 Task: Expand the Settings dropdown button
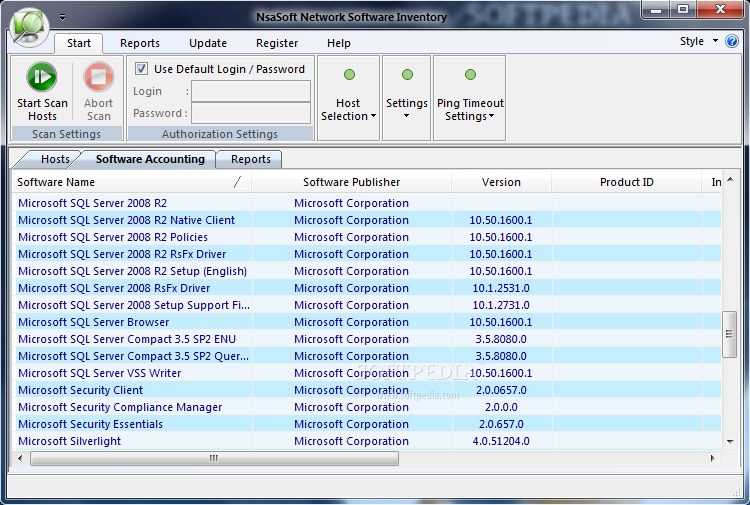[x=407, y=98]
